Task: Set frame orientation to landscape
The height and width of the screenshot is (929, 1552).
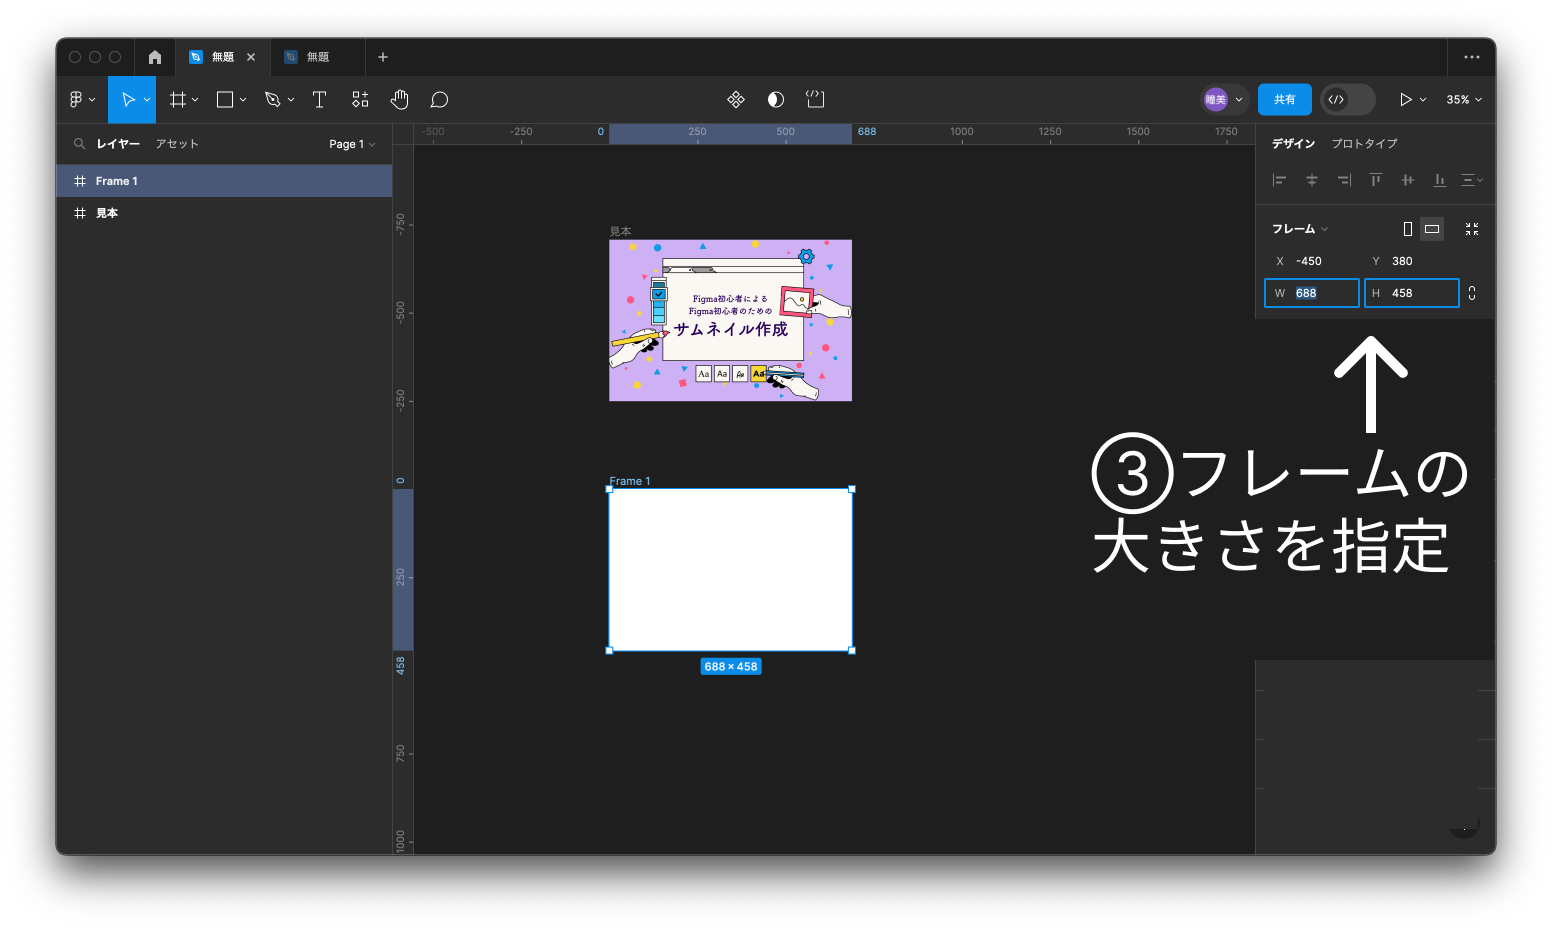Action: coord(1432,229)
